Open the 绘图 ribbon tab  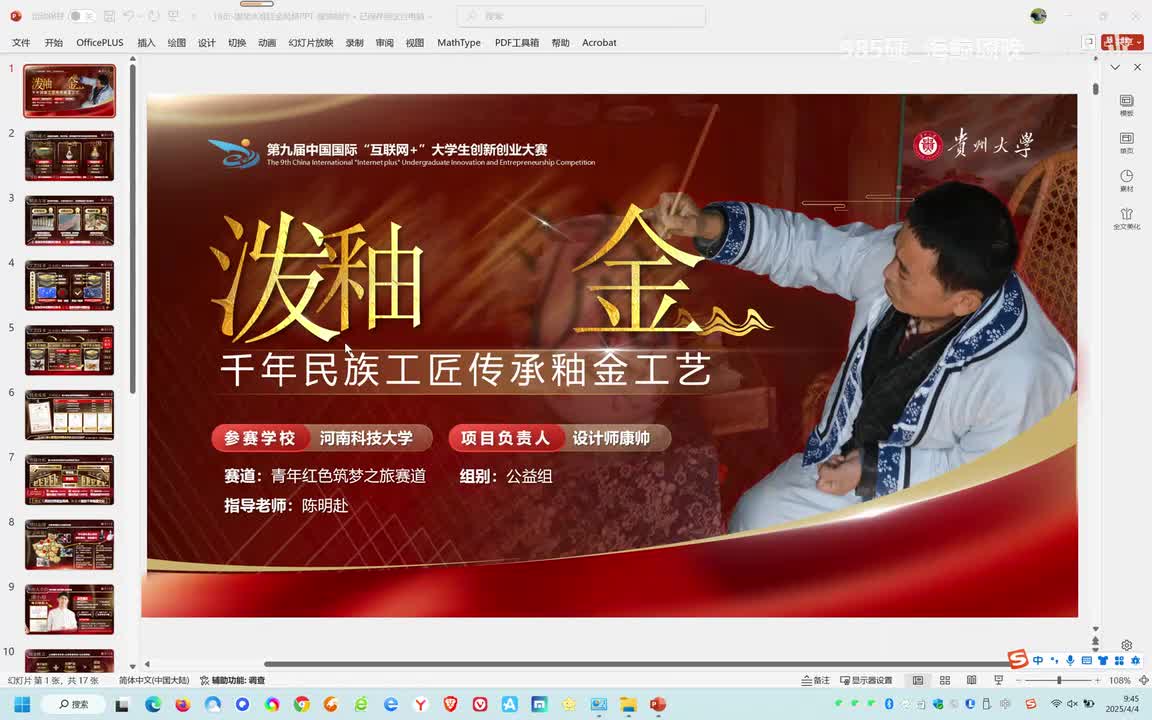tap(176, 43)
